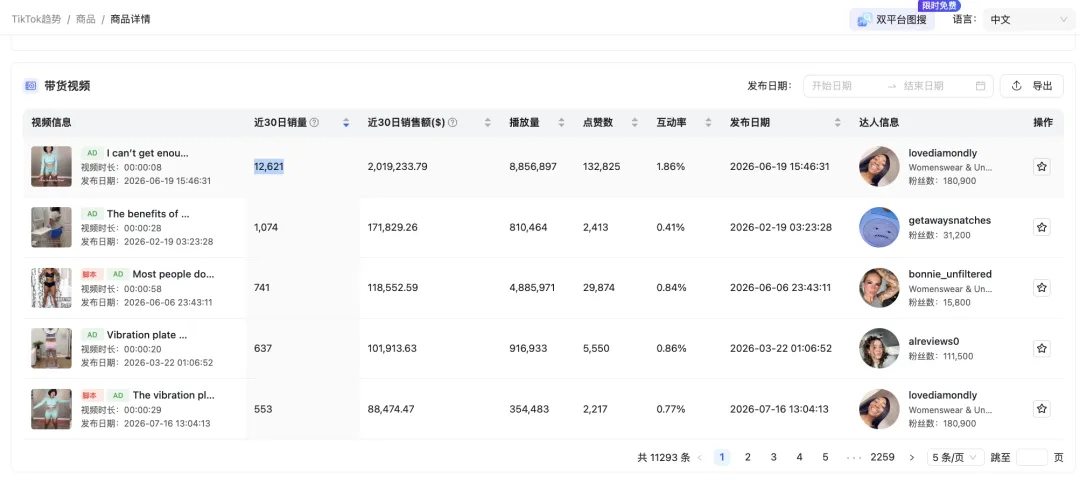Viewport: 1080px width, 482px height.
Task: Click engagement rate 0.41%
Action: 671,227
